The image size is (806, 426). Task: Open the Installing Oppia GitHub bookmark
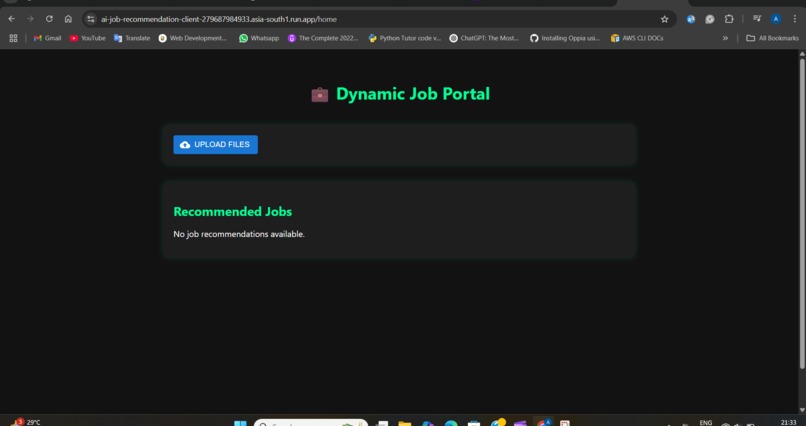[x=565, y=38]
